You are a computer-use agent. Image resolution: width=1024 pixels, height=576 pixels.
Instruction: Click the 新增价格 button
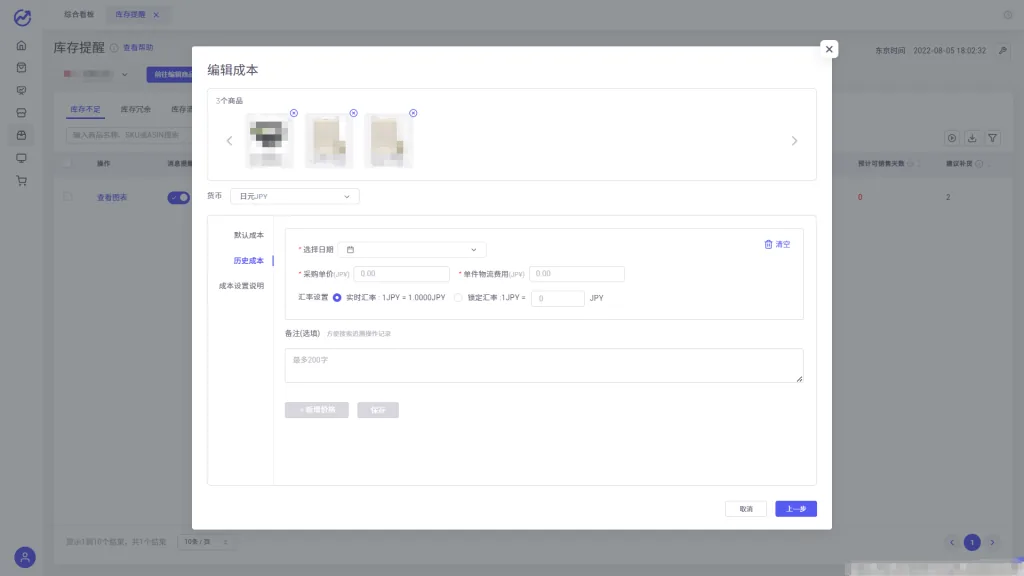(317, 410)
